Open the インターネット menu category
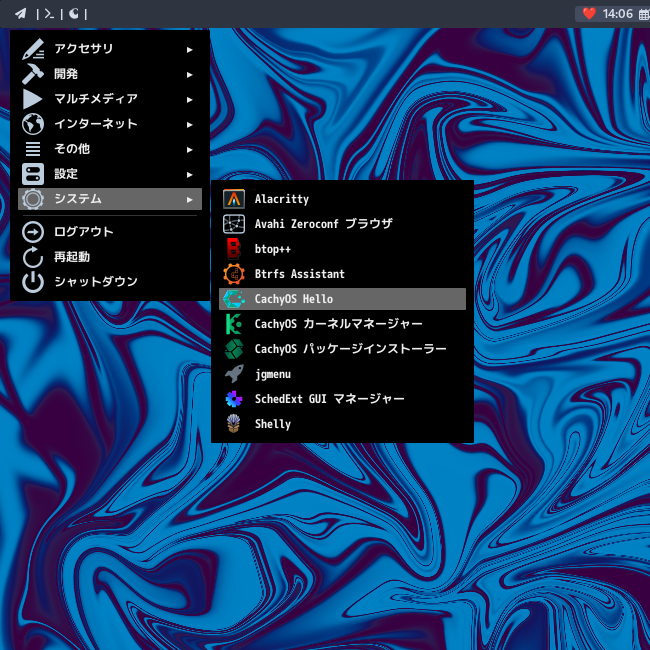Screen dimensions: 650x650 110,124
